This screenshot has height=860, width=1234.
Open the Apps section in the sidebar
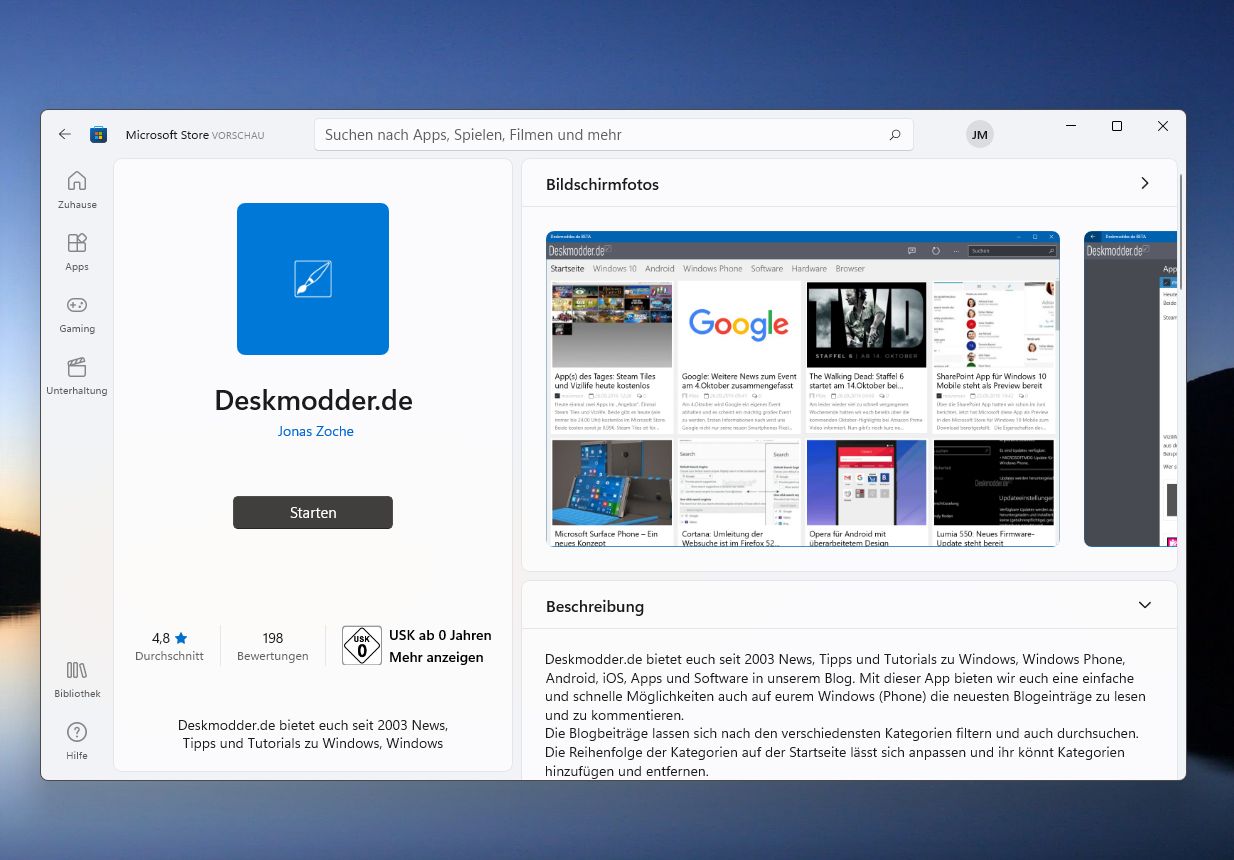[x=77, y=252]
